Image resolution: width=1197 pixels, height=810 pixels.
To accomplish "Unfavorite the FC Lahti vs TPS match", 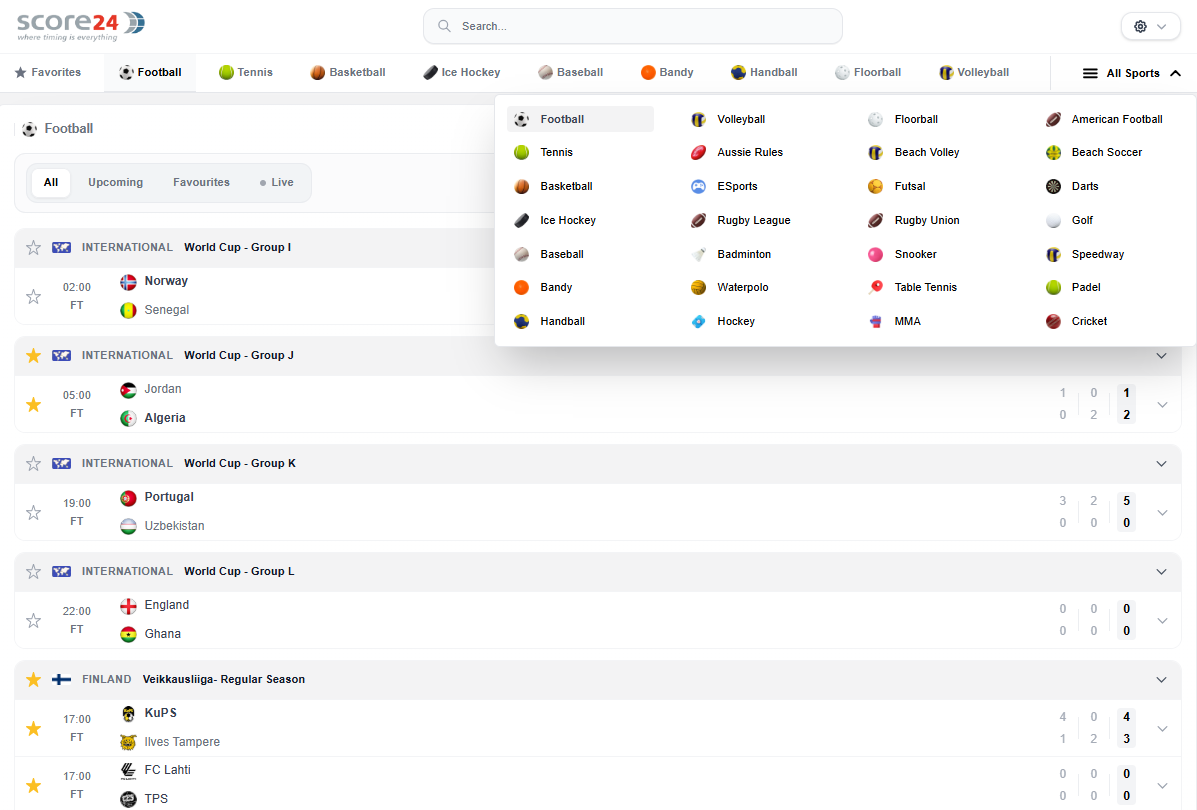I will [x=34, y=785].
